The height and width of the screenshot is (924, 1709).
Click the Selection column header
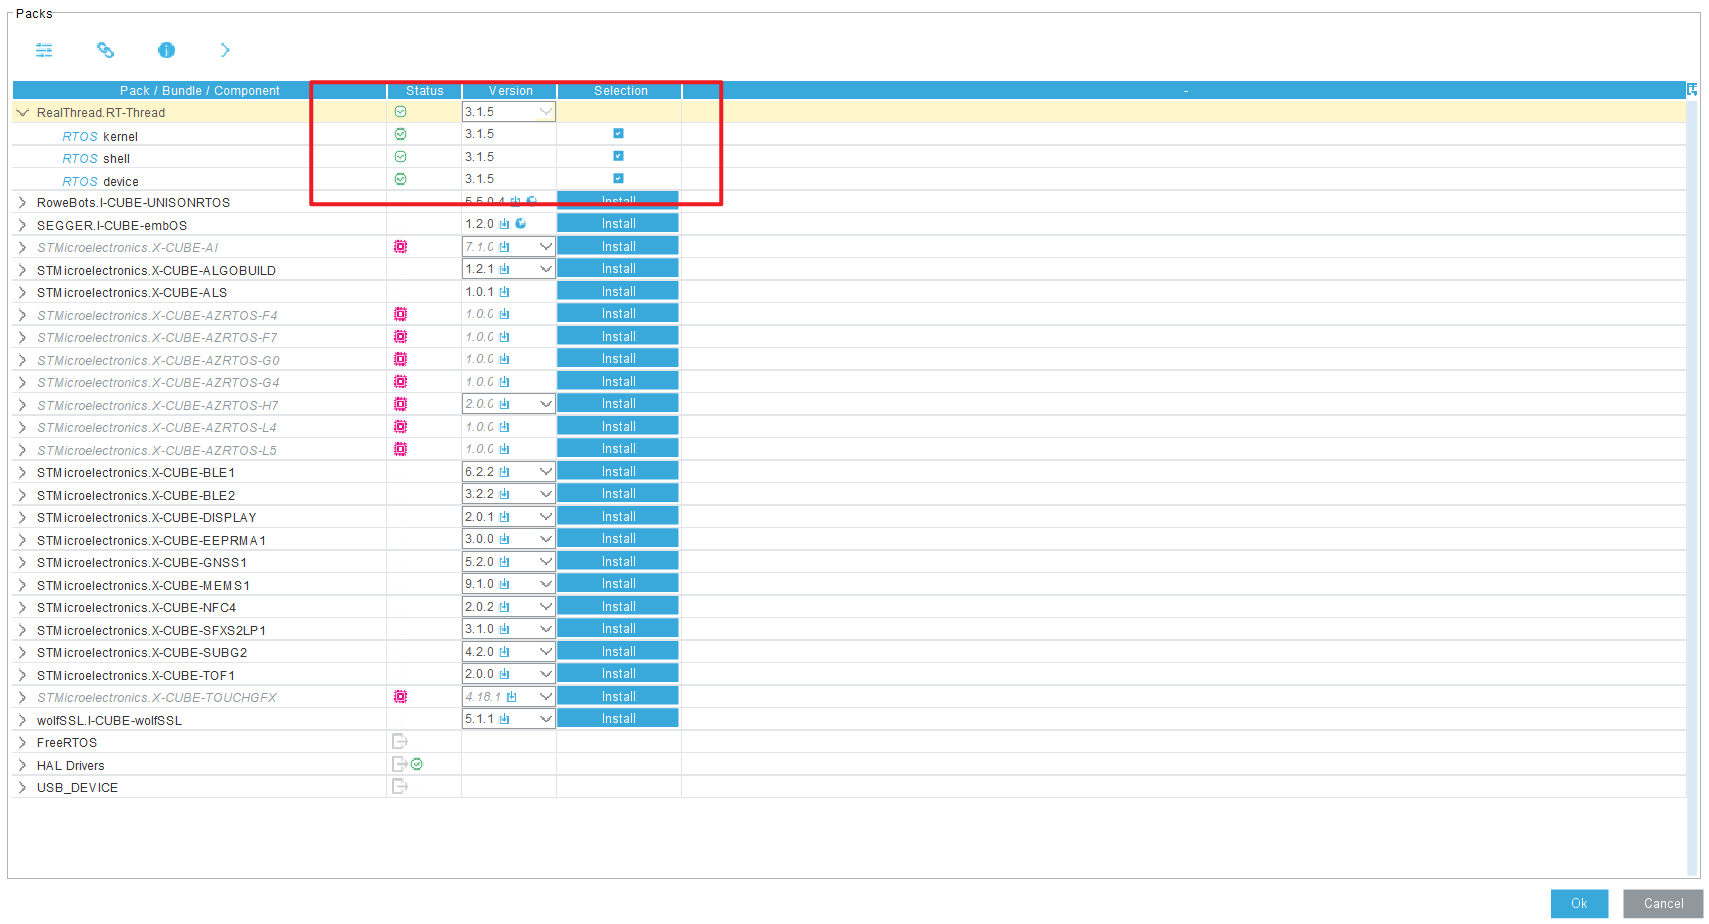point(620,90)
